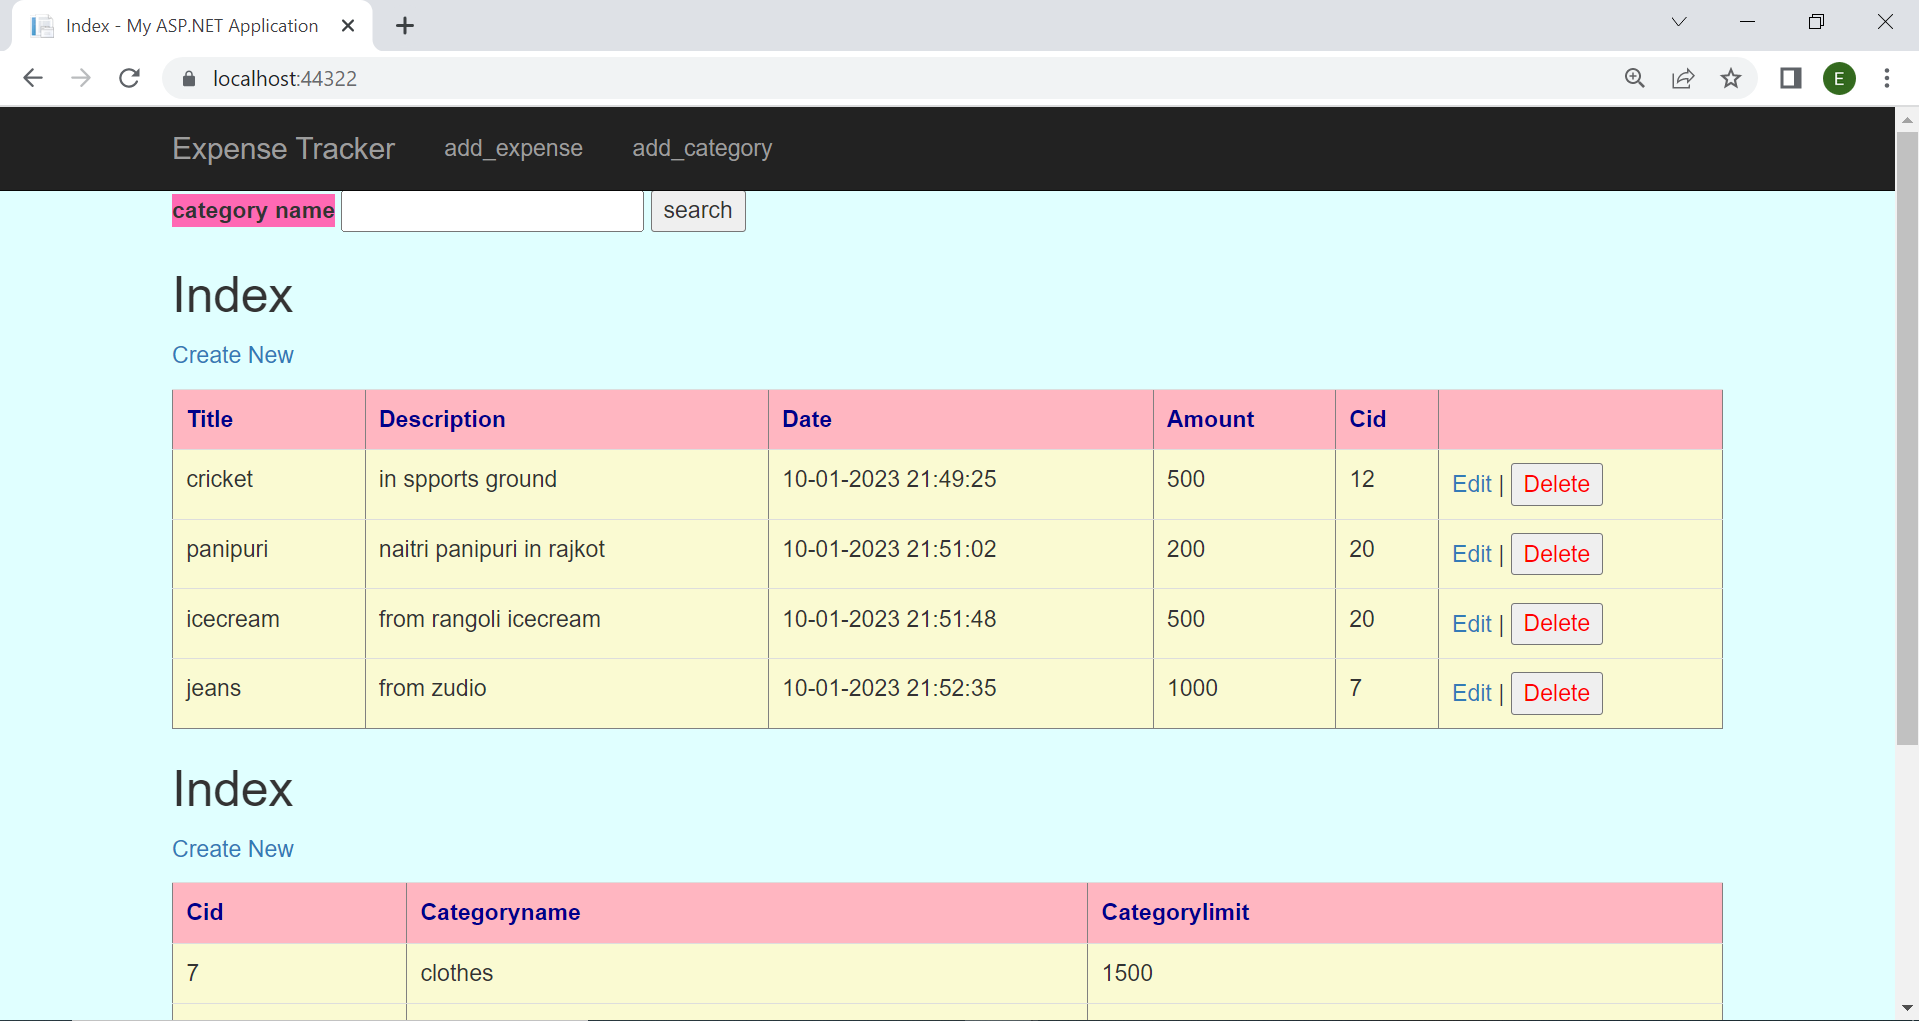The width and height of the screenshot is (1919, 1021).
Task: Reload the localhost page
Action: pyautogui.click(x=129, y=78)
